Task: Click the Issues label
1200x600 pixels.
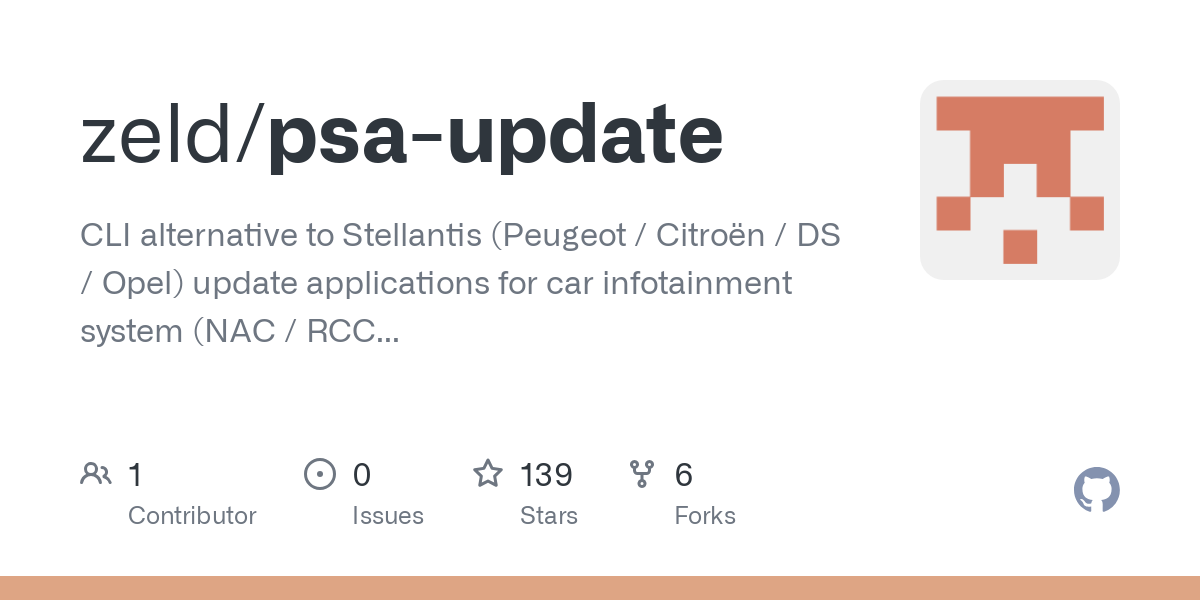Action: point(388,517)
